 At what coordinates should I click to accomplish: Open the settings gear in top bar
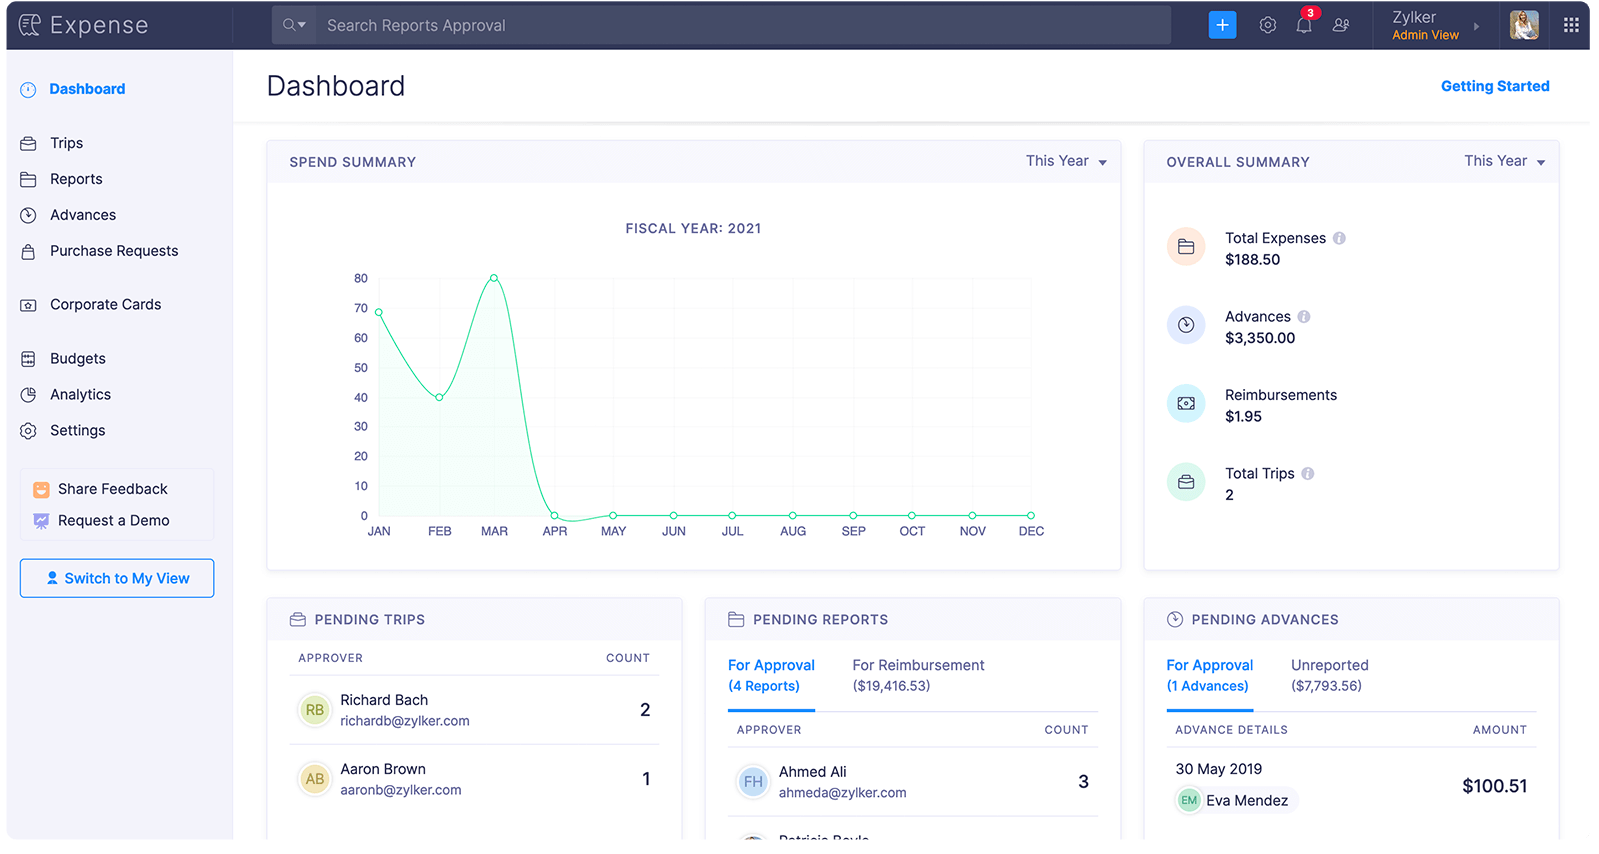click(x=1268, y=25)
